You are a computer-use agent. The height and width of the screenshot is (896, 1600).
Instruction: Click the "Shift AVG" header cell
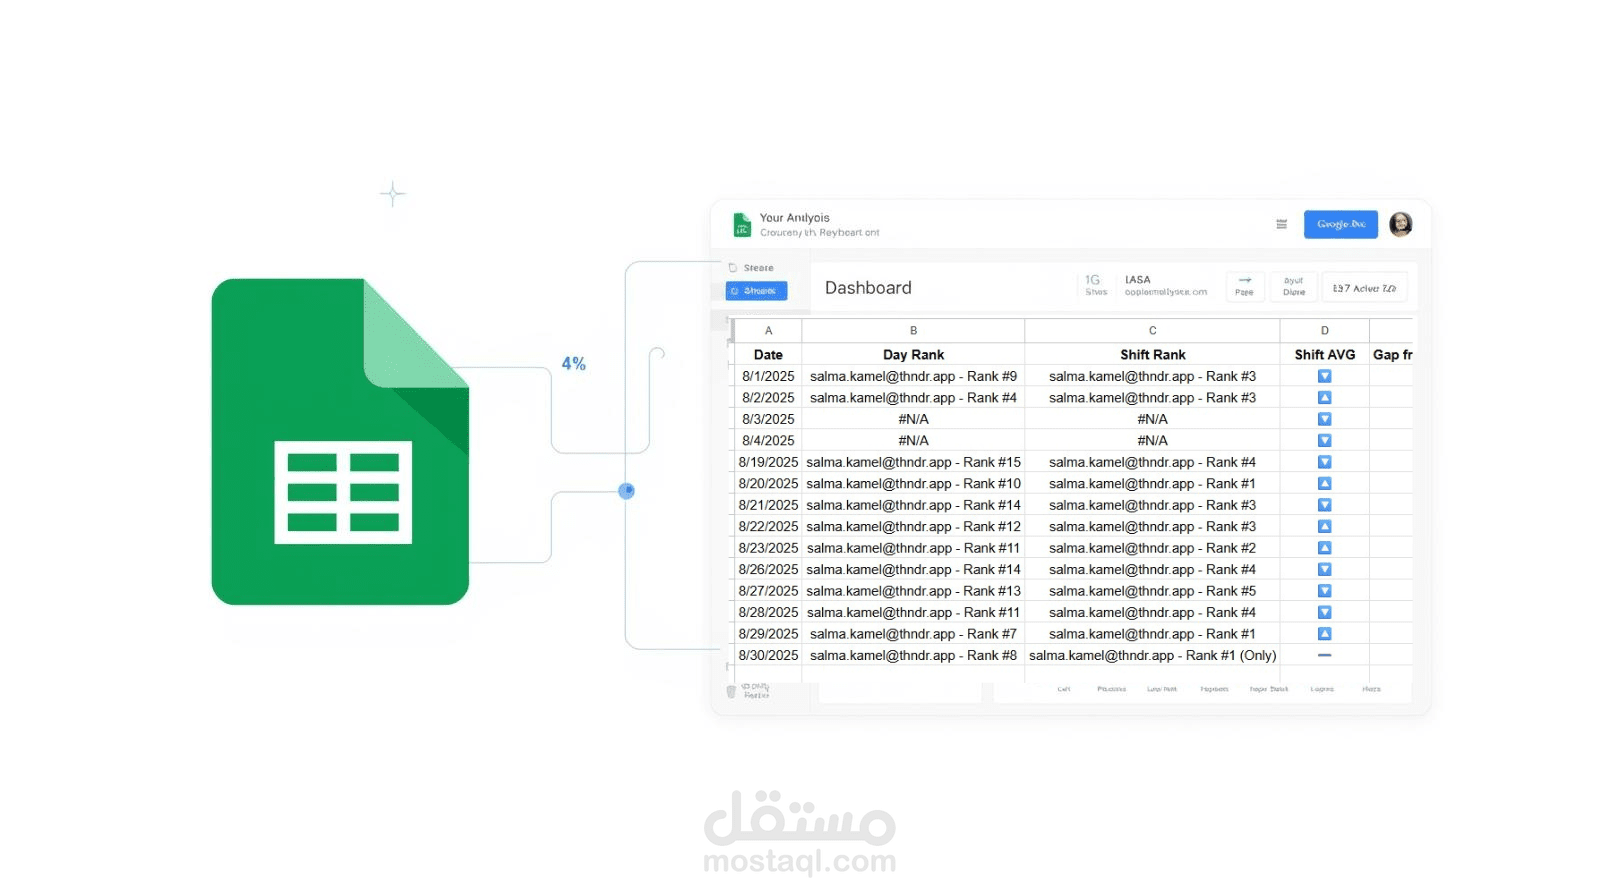tap(1324, 355)
